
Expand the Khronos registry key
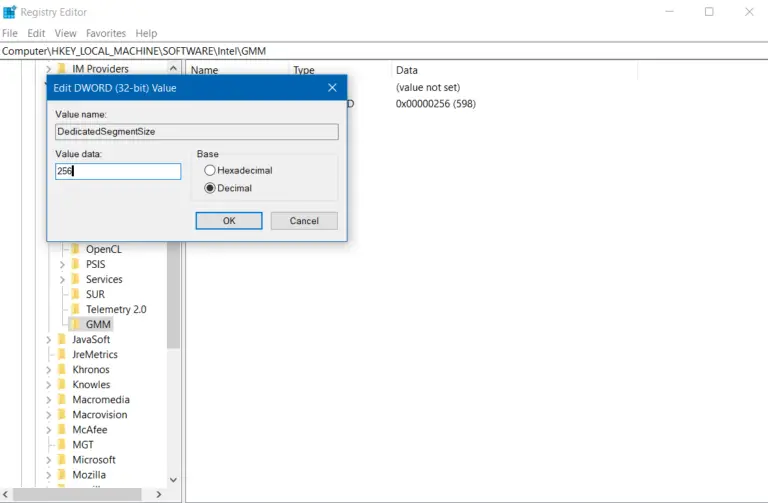(49, 370)
